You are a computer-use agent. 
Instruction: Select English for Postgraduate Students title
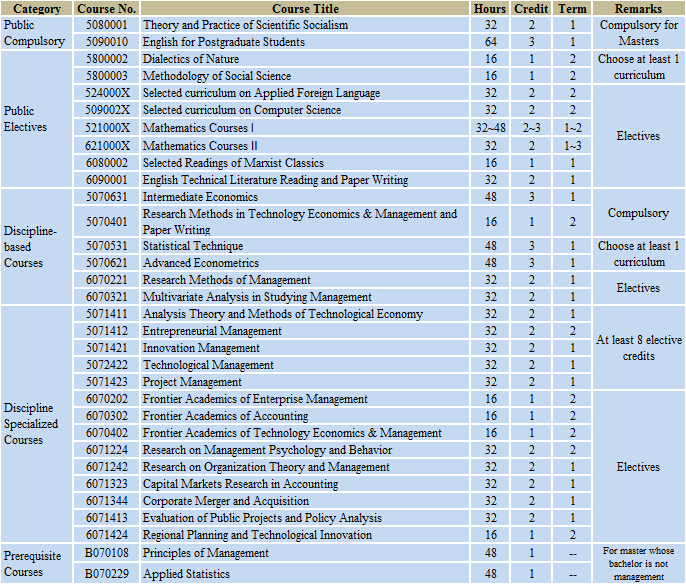(224, 42)
